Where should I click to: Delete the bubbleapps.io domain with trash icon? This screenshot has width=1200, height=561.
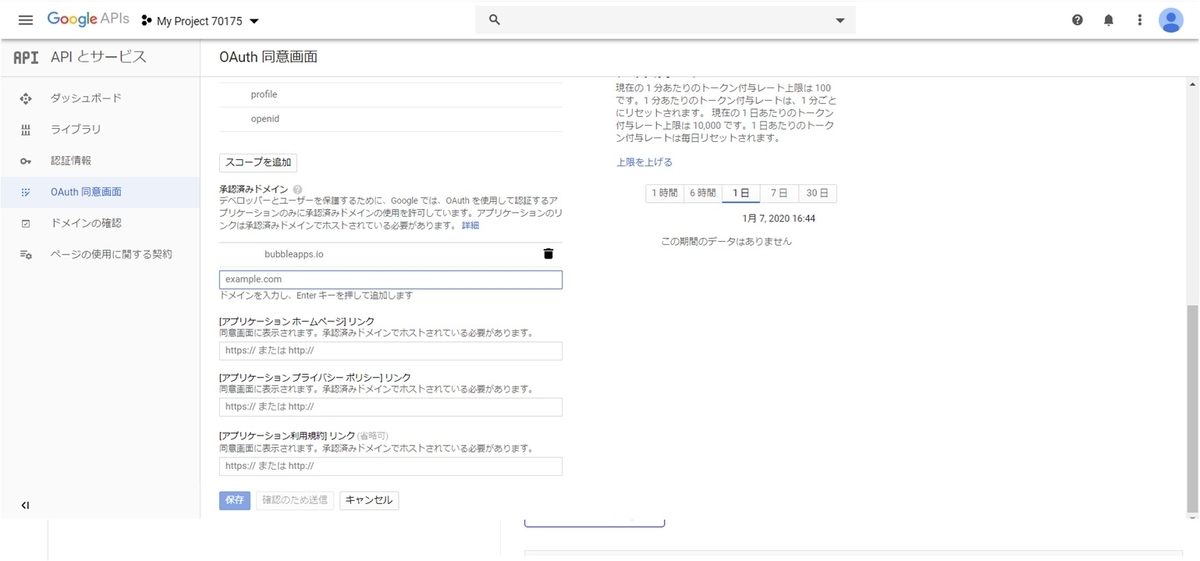coord(548,254)
